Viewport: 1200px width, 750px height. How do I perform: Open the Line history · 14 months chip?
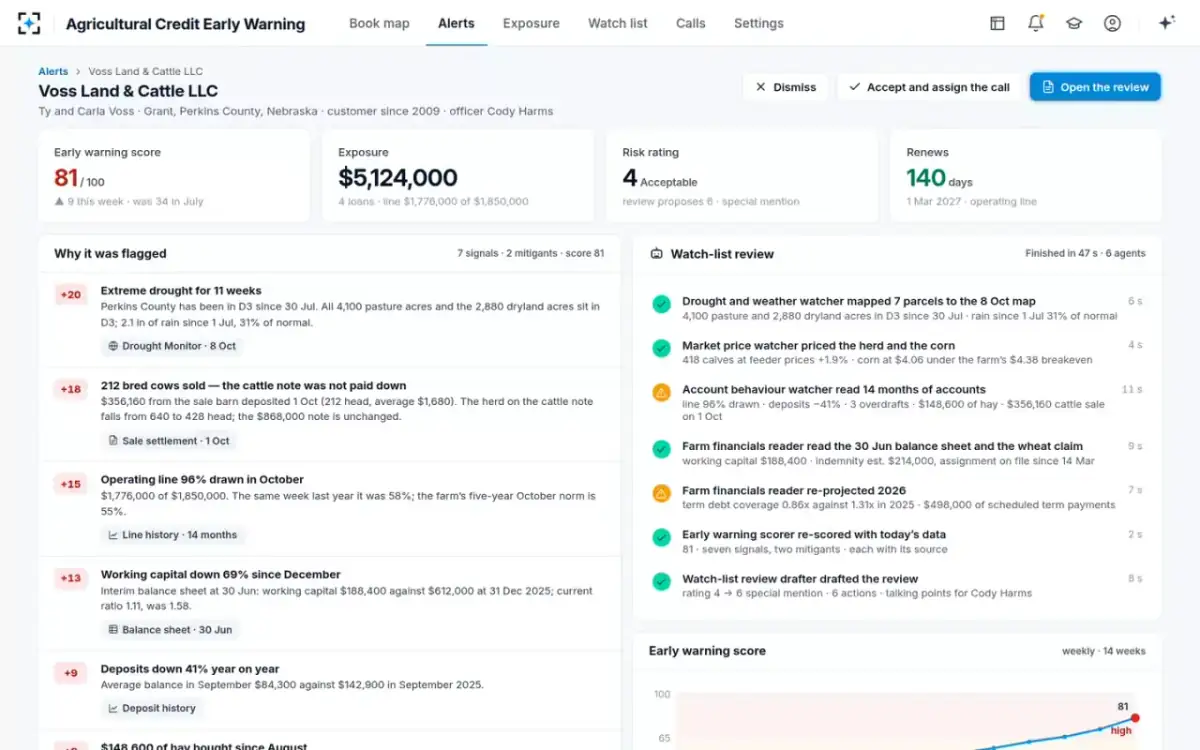point(173,535)
